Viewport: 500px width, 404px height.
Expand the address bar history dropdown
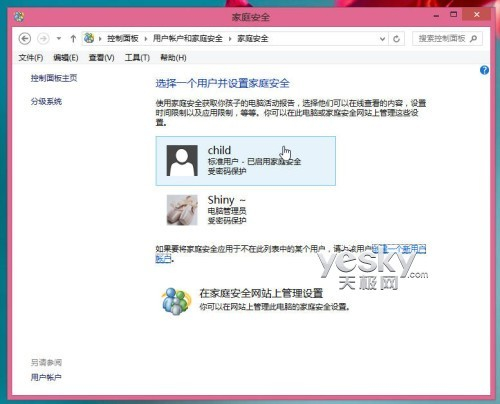382,39
